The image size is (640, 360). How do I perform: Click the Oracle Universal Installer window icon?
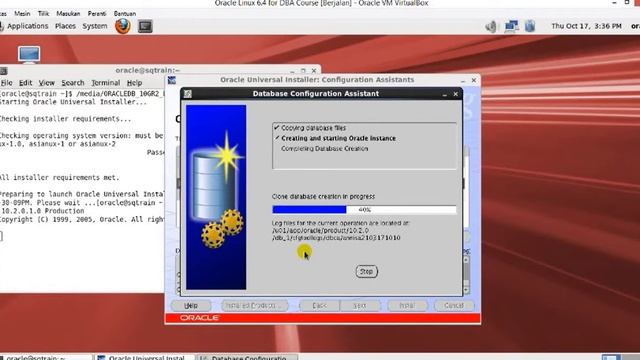(172, 80)
